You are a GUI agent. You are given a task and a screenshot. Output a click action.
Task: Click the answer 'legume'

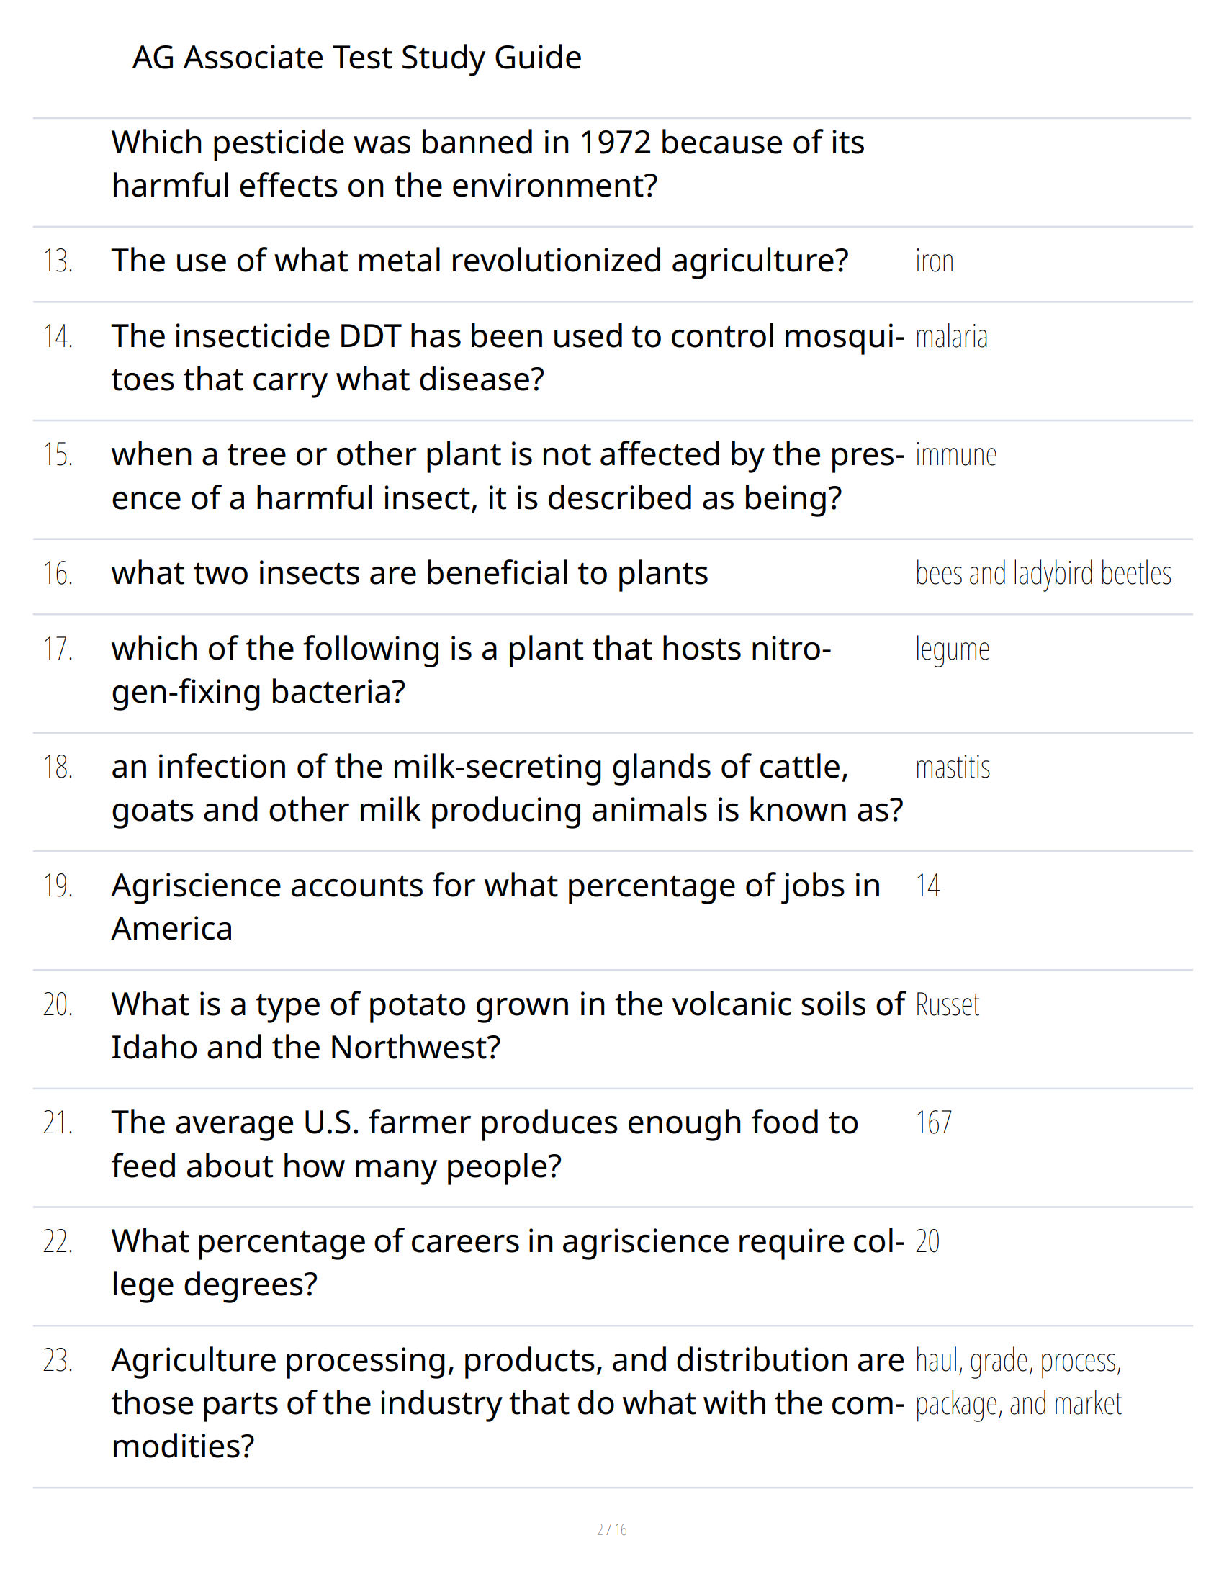pyautogui.click(x=952, y=650)
